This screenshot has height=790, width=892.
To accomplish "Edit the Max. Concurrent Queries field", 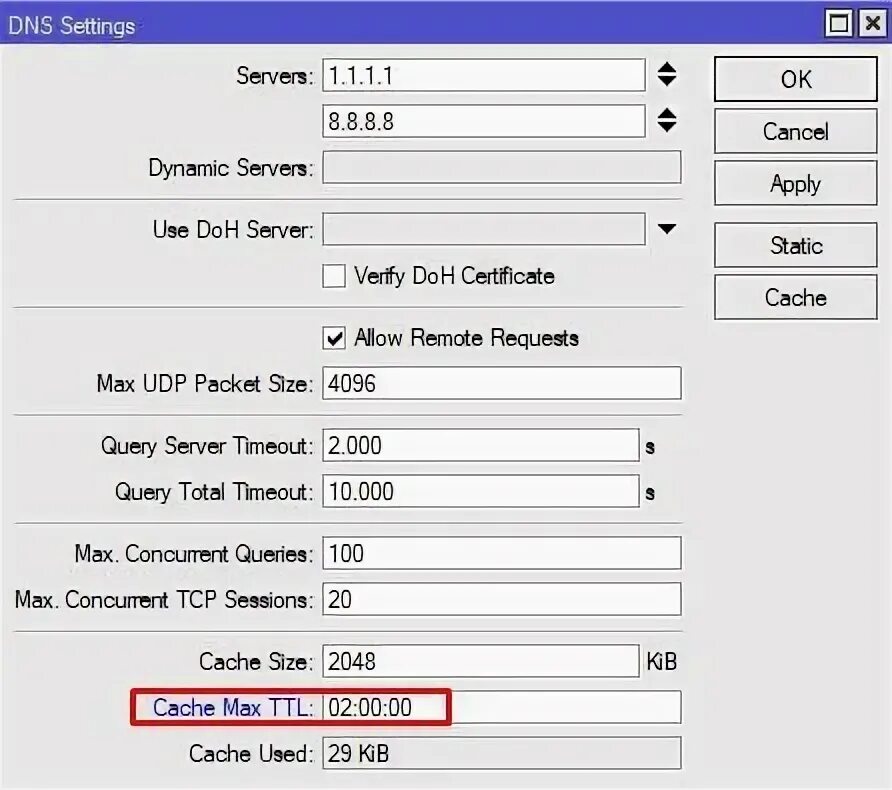I will tap(502, 553).
